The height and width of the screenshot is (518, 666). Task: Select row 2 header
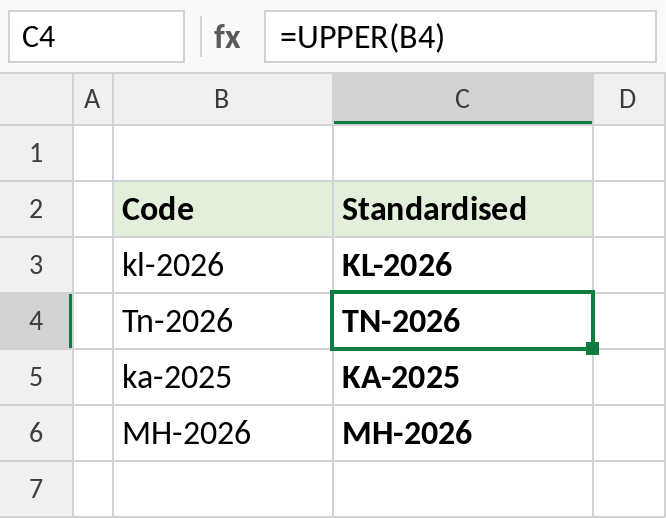[37, 209]
